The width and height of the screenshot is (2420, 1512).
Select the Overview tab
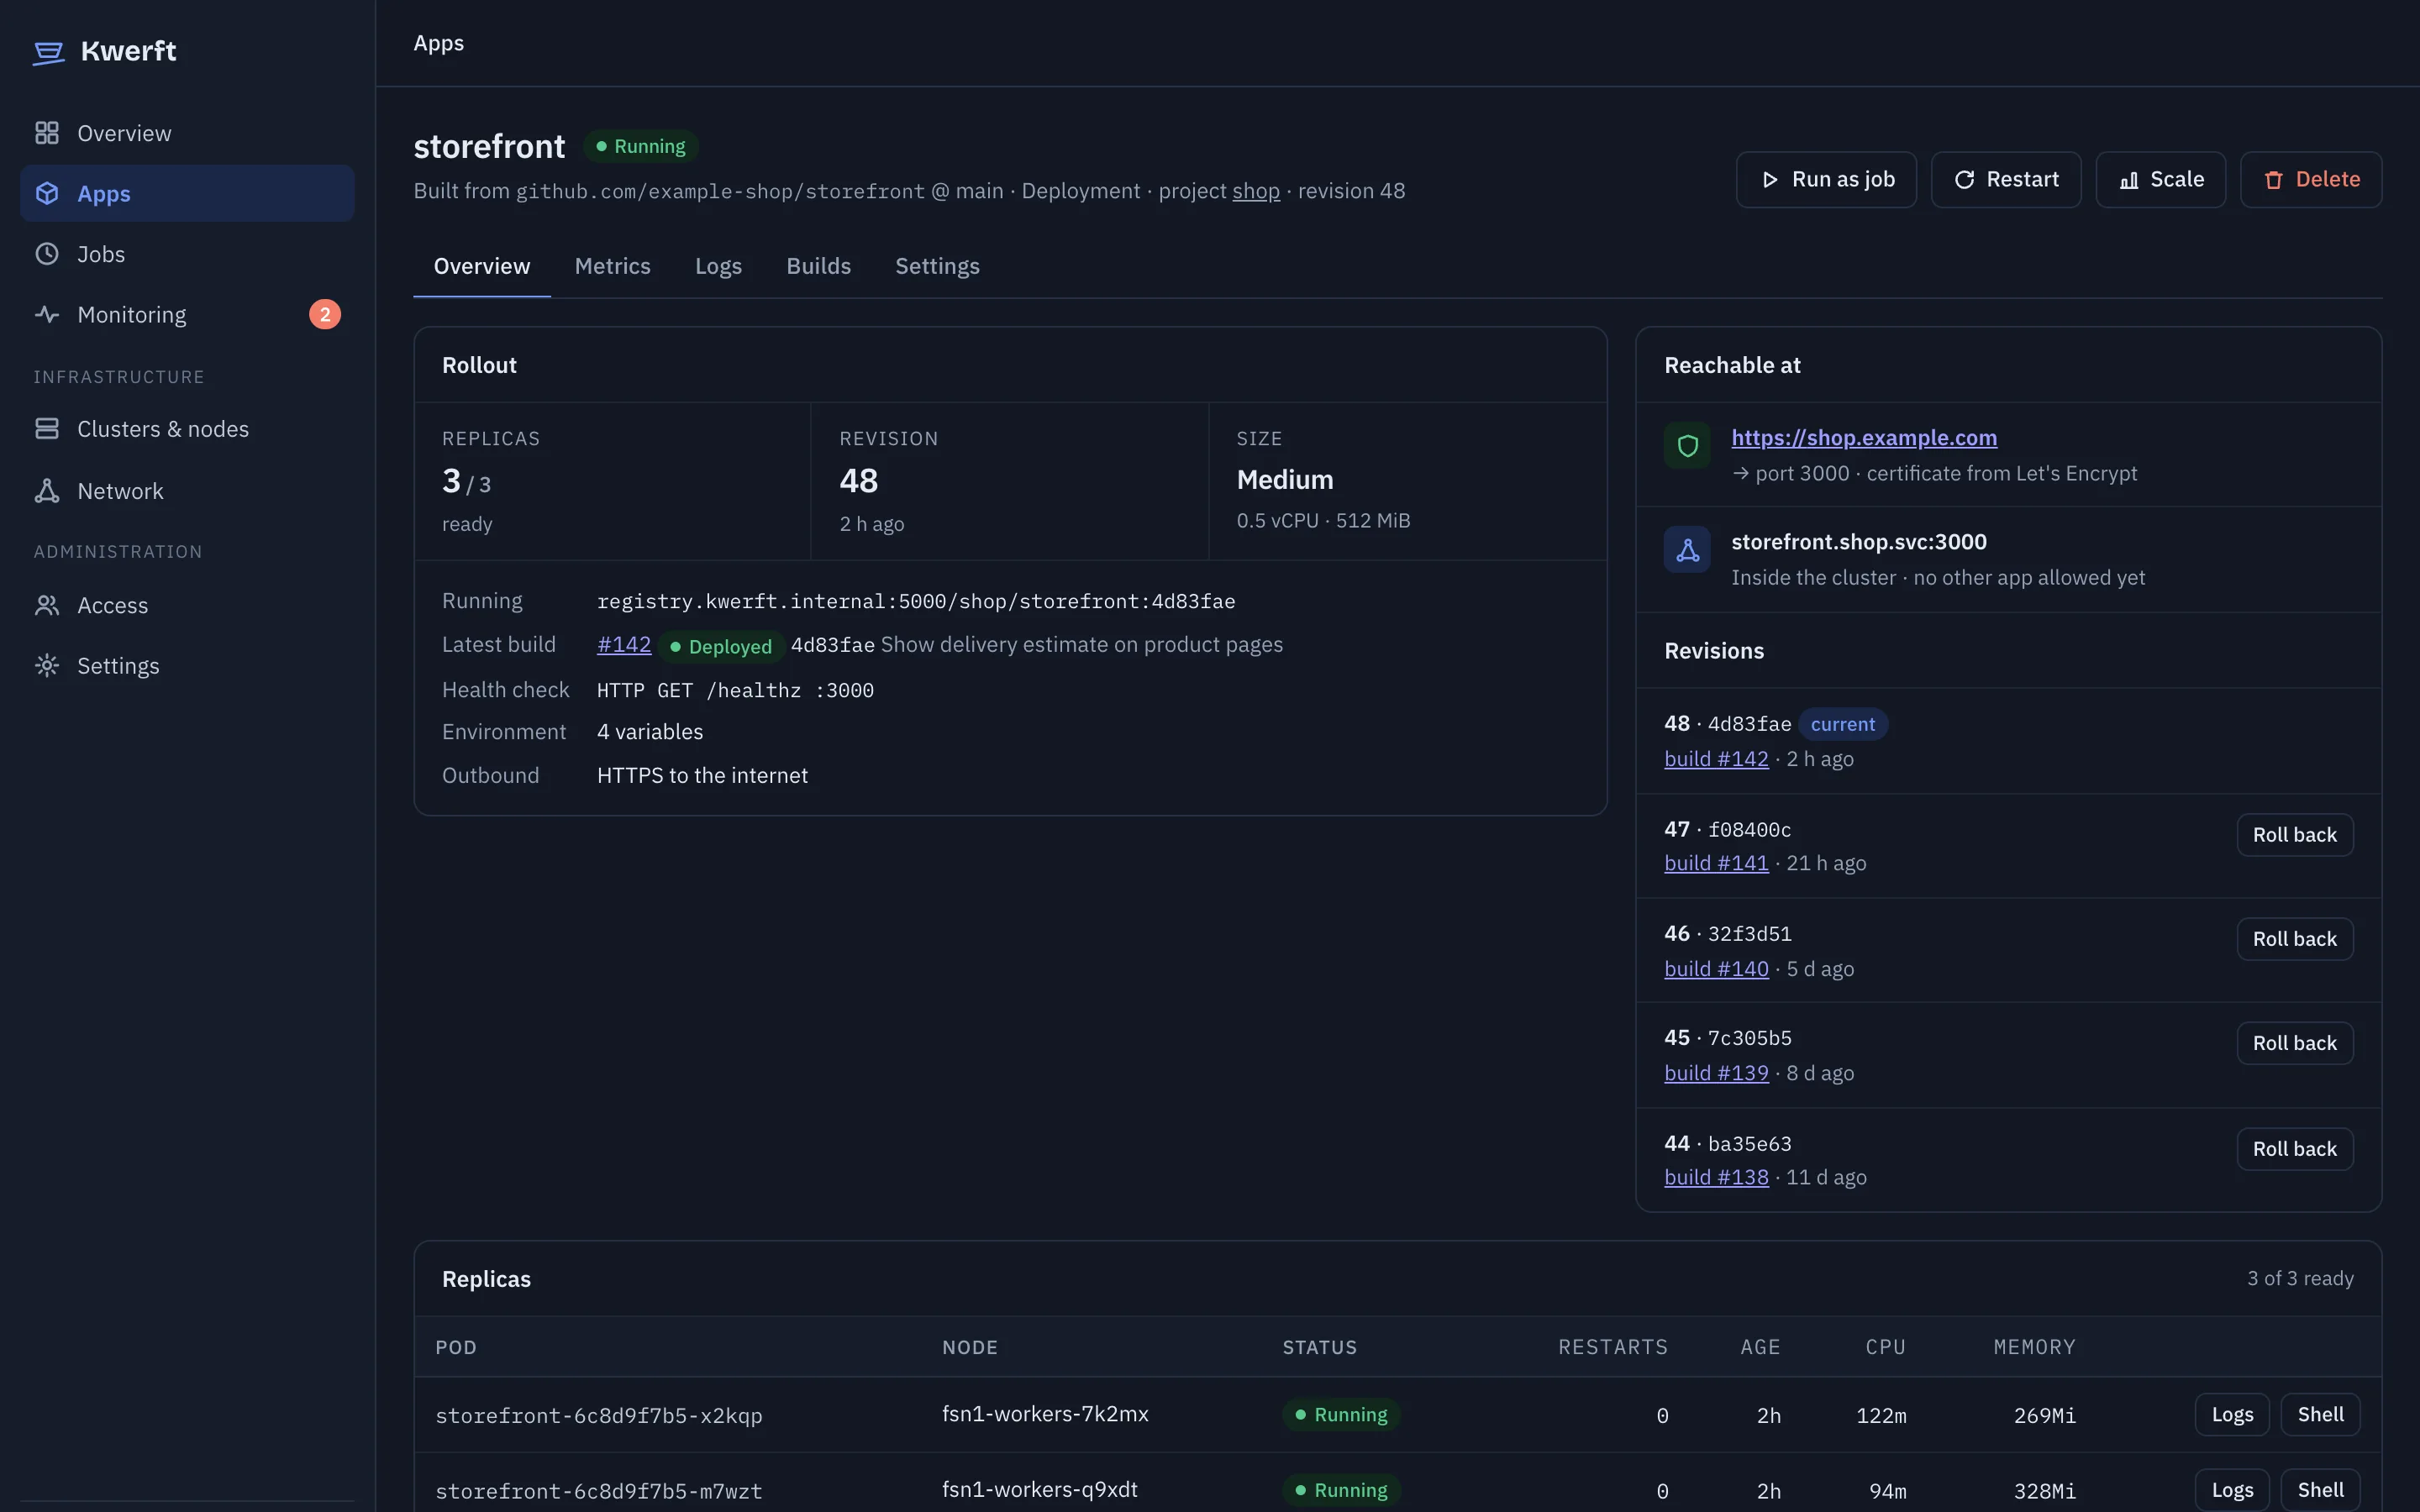coord(482,266)
